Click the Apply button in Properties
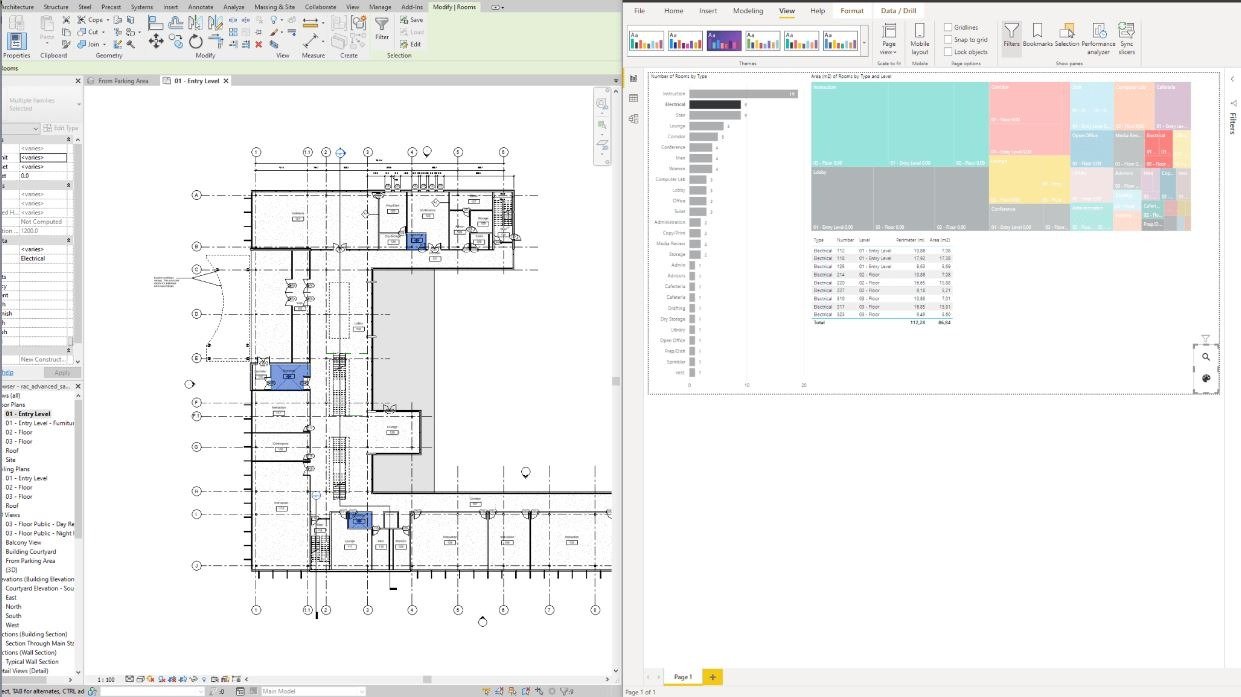Image resolution: width=1241 pixels, height=697 pixels. [62, 372]
